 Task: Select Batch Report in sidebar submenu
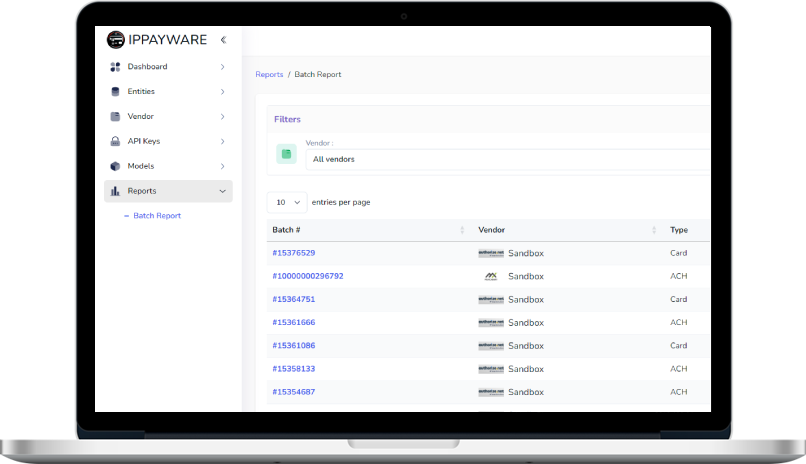[157, 216]
